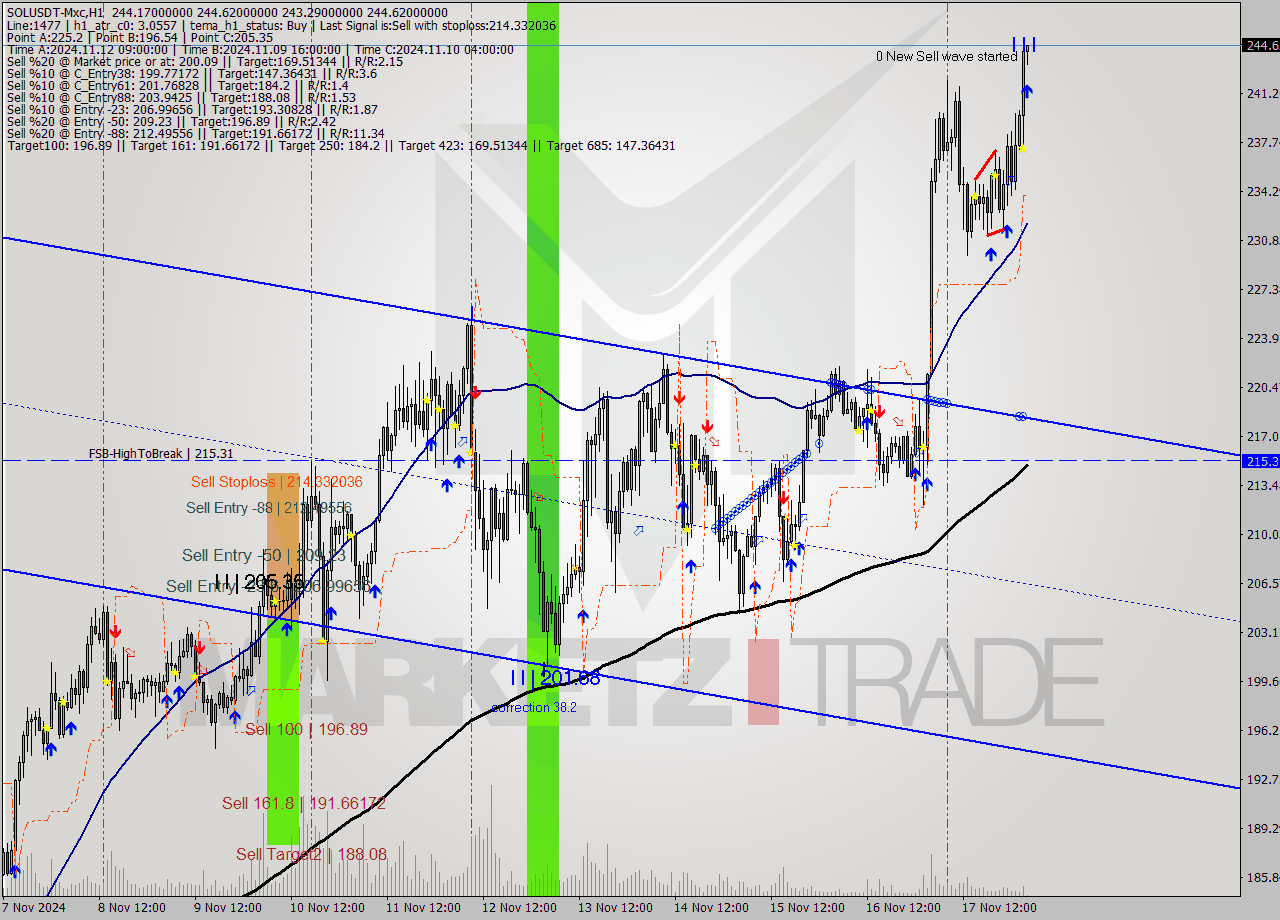Select the 230.8 price axis label
The height and width of the screenshot is (920, 1280).
click(1262, 240)
